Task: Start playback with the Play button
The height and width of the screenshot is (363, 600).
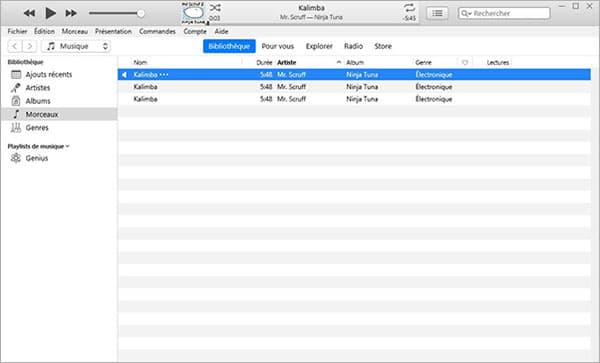Action: click(x=51, y=13)
